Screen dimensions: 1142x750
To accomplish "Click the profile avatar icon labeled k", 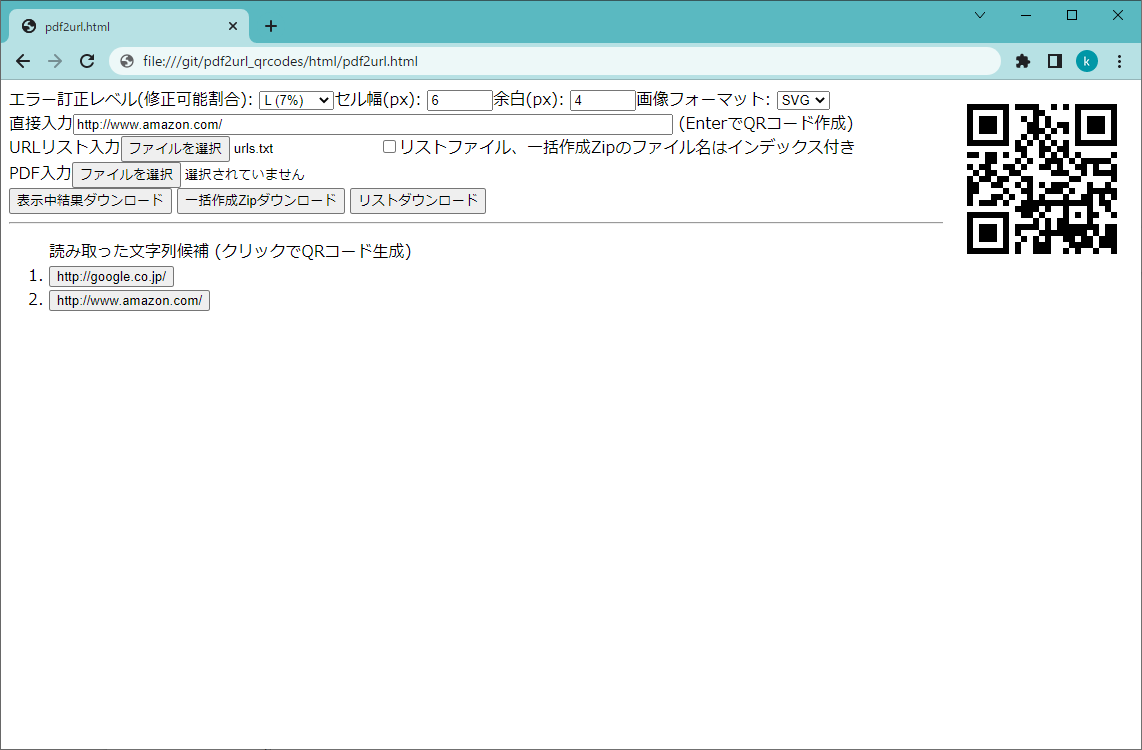I will tap(1087, 61).
